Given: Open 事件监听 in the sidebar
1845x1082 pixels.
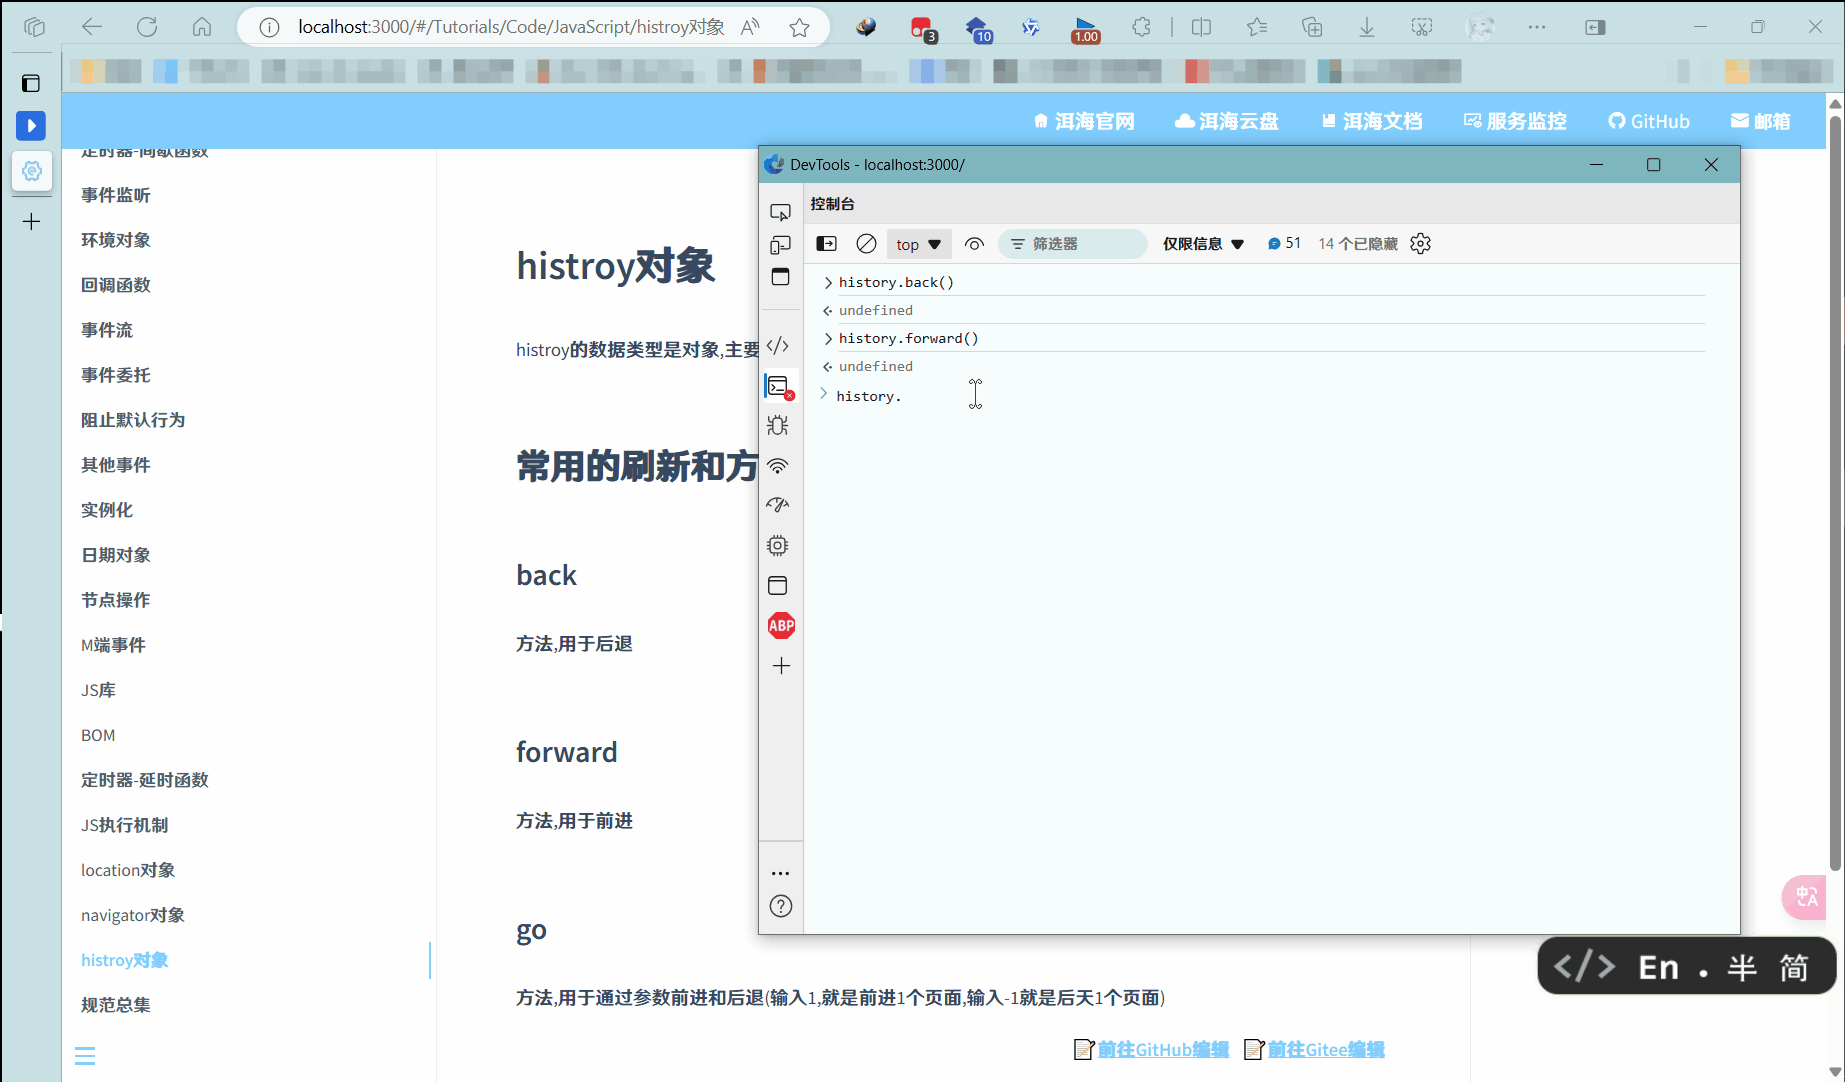Looking at the screenshot, I should coord(116,195).
